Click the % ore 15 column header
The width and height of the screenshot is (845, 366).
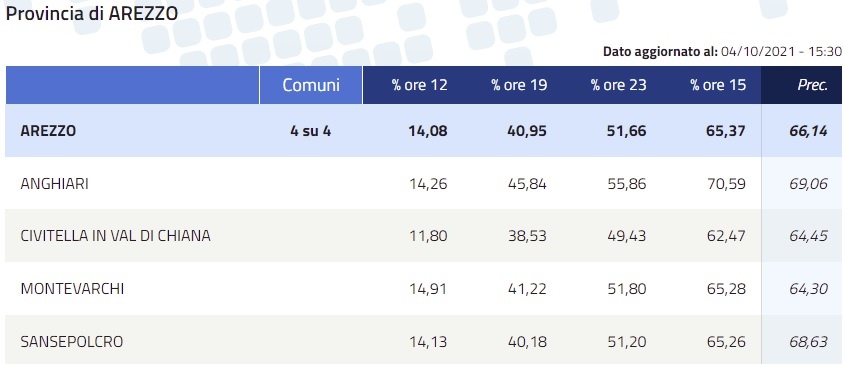point(718,85)
